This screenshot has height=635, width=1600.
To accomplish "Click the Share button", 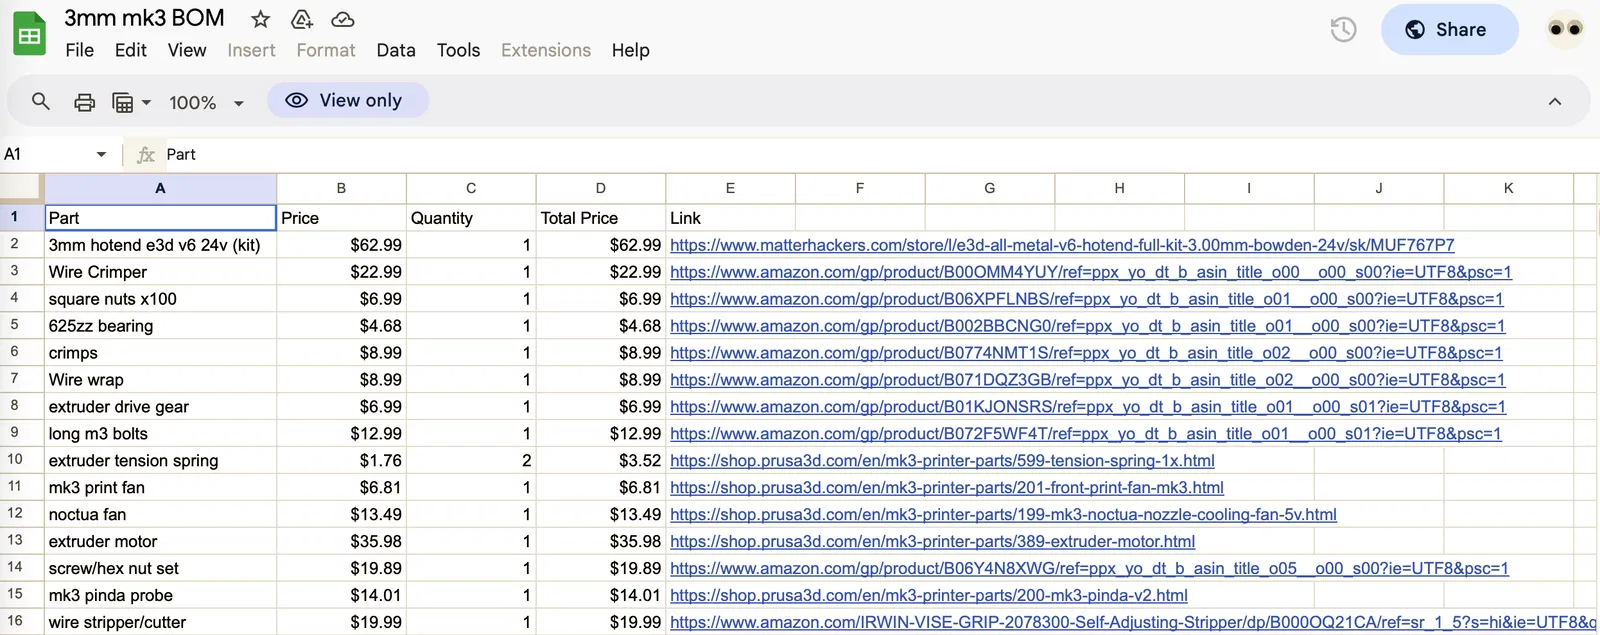I will [x=1449, y=30].
